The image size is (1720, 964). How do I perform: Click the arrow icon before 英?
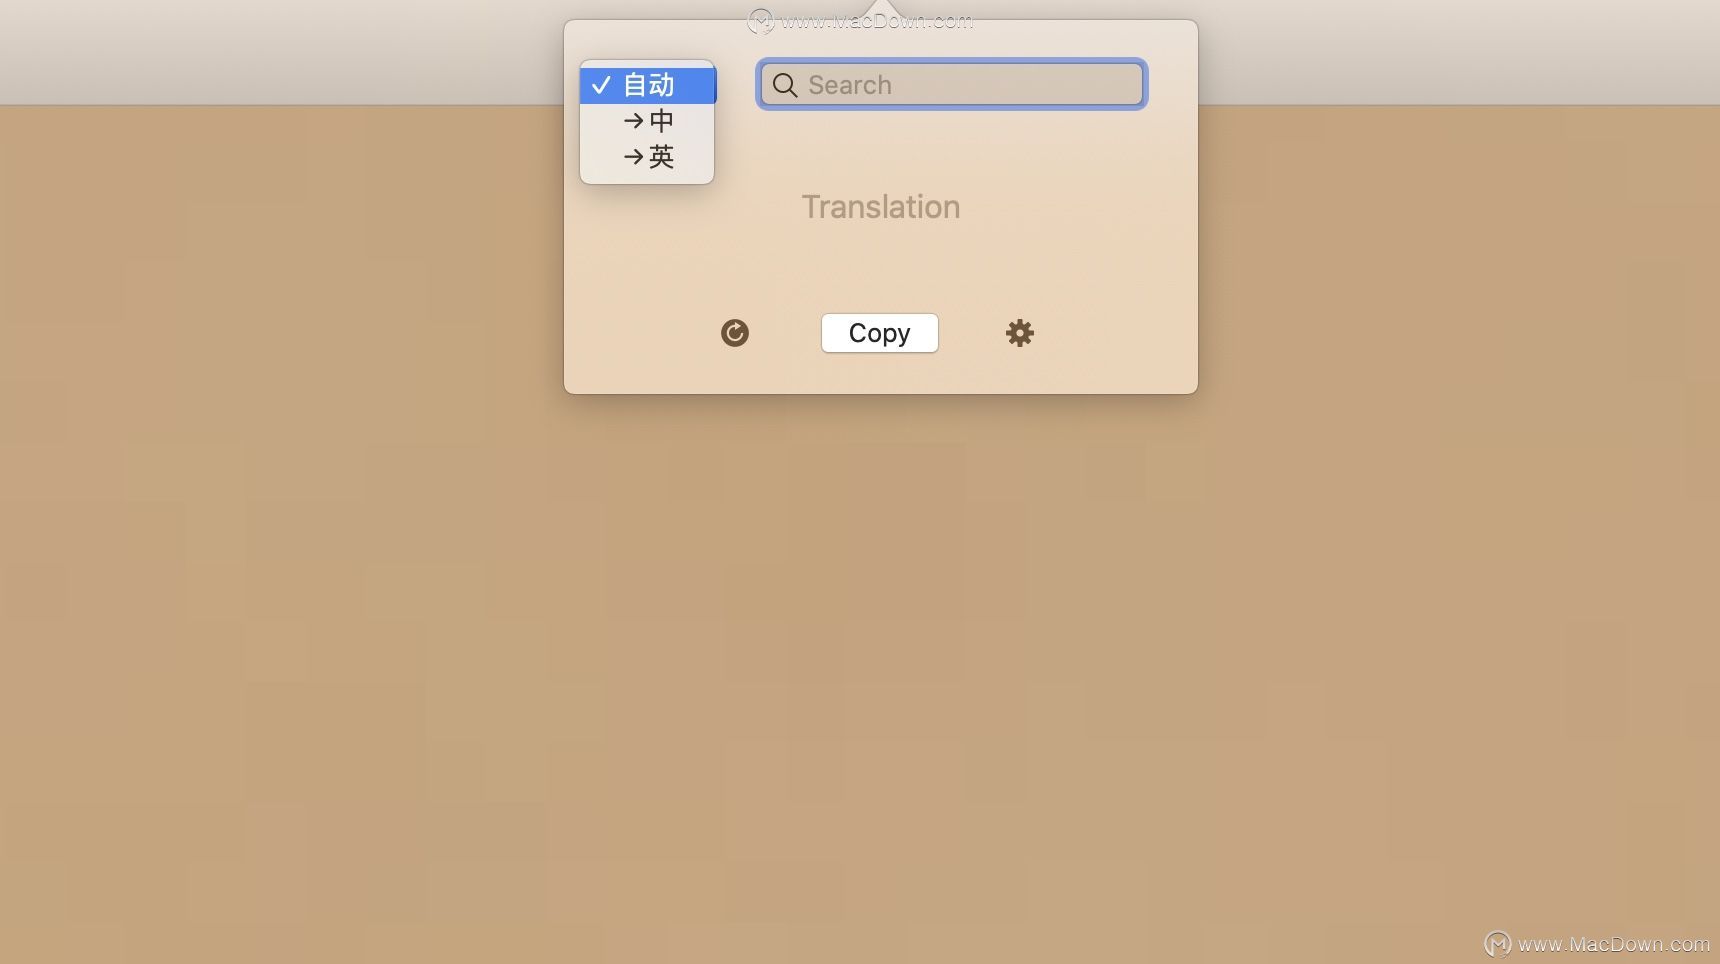click(633, 157)
